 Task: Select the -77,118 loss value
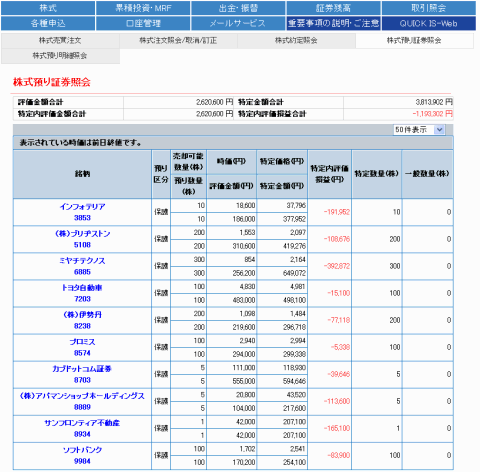pyautogui.click(x=338, y=320)
